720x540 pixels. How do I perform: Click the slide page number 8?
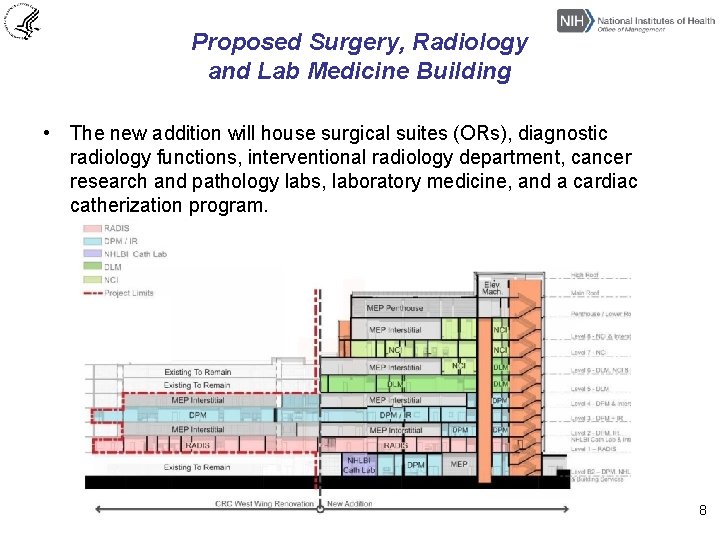pyautogui.click(x=703, y=510)
